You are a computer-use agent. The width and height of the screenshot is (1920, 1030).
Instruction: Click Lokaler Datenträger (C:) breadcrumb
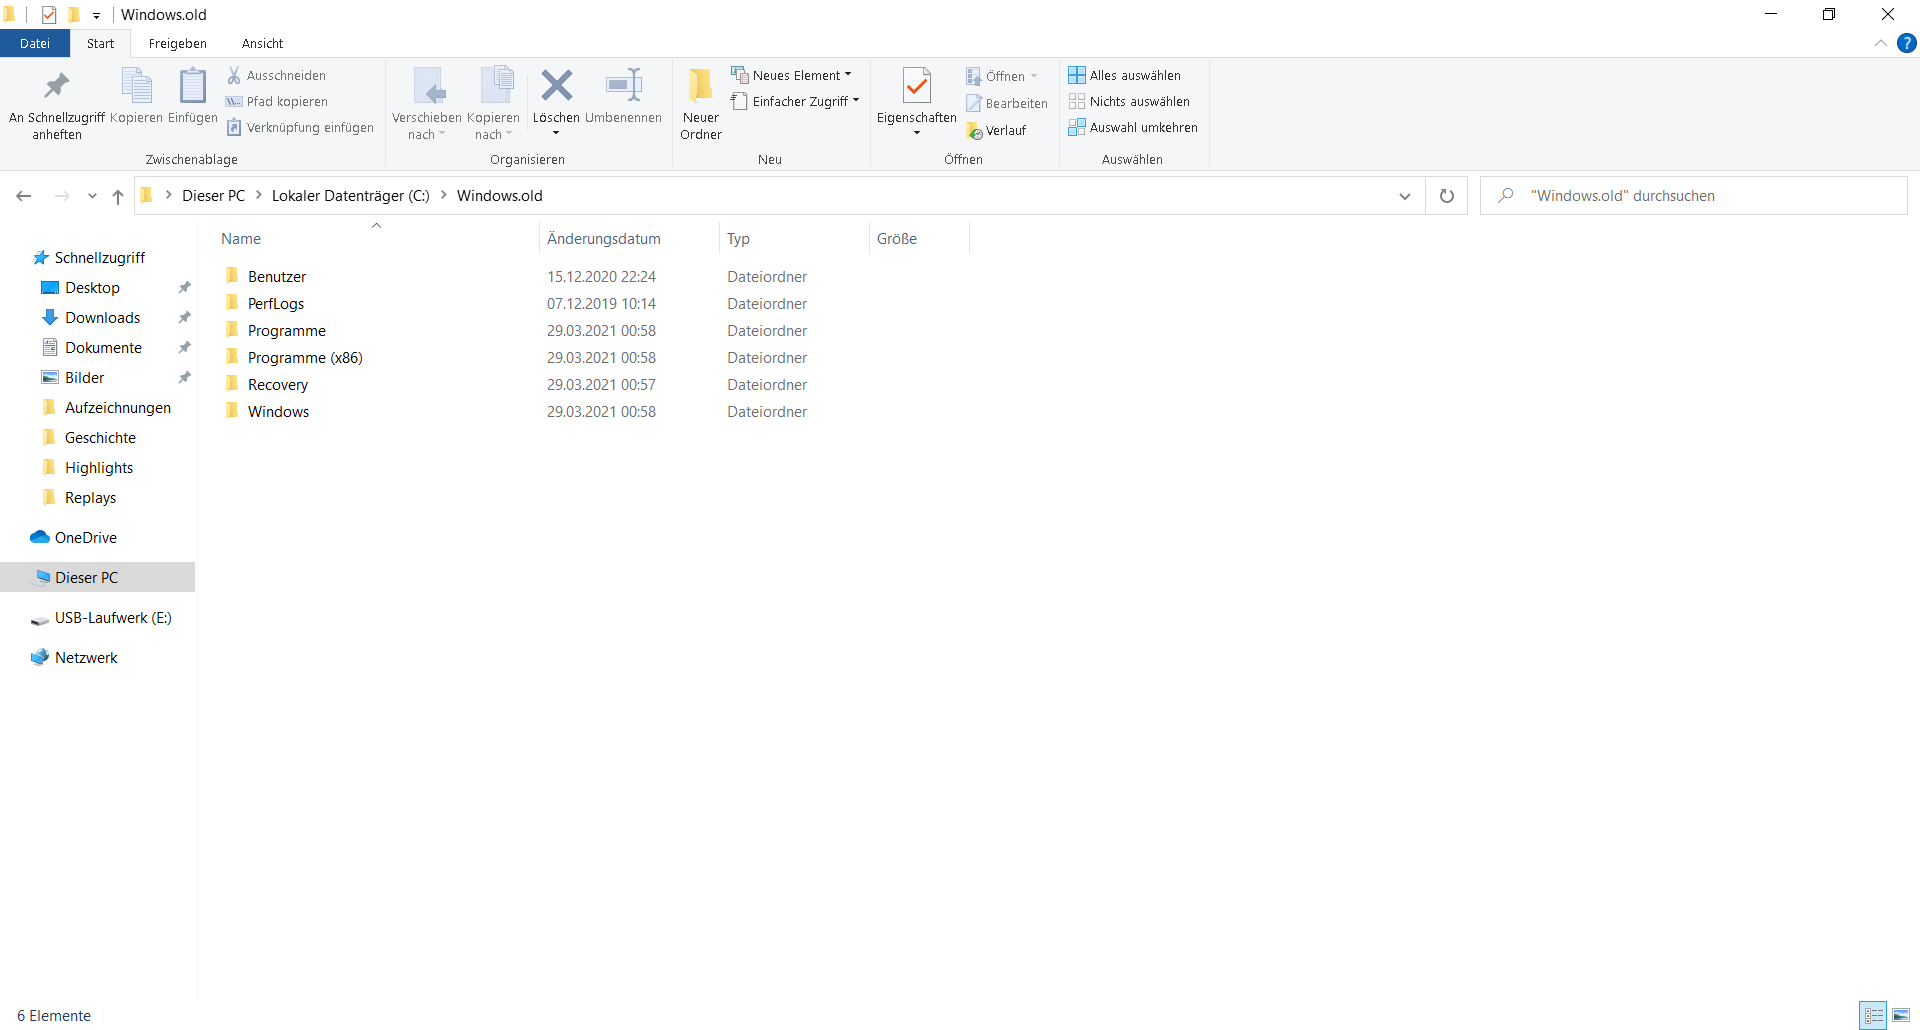pos(351,196)
